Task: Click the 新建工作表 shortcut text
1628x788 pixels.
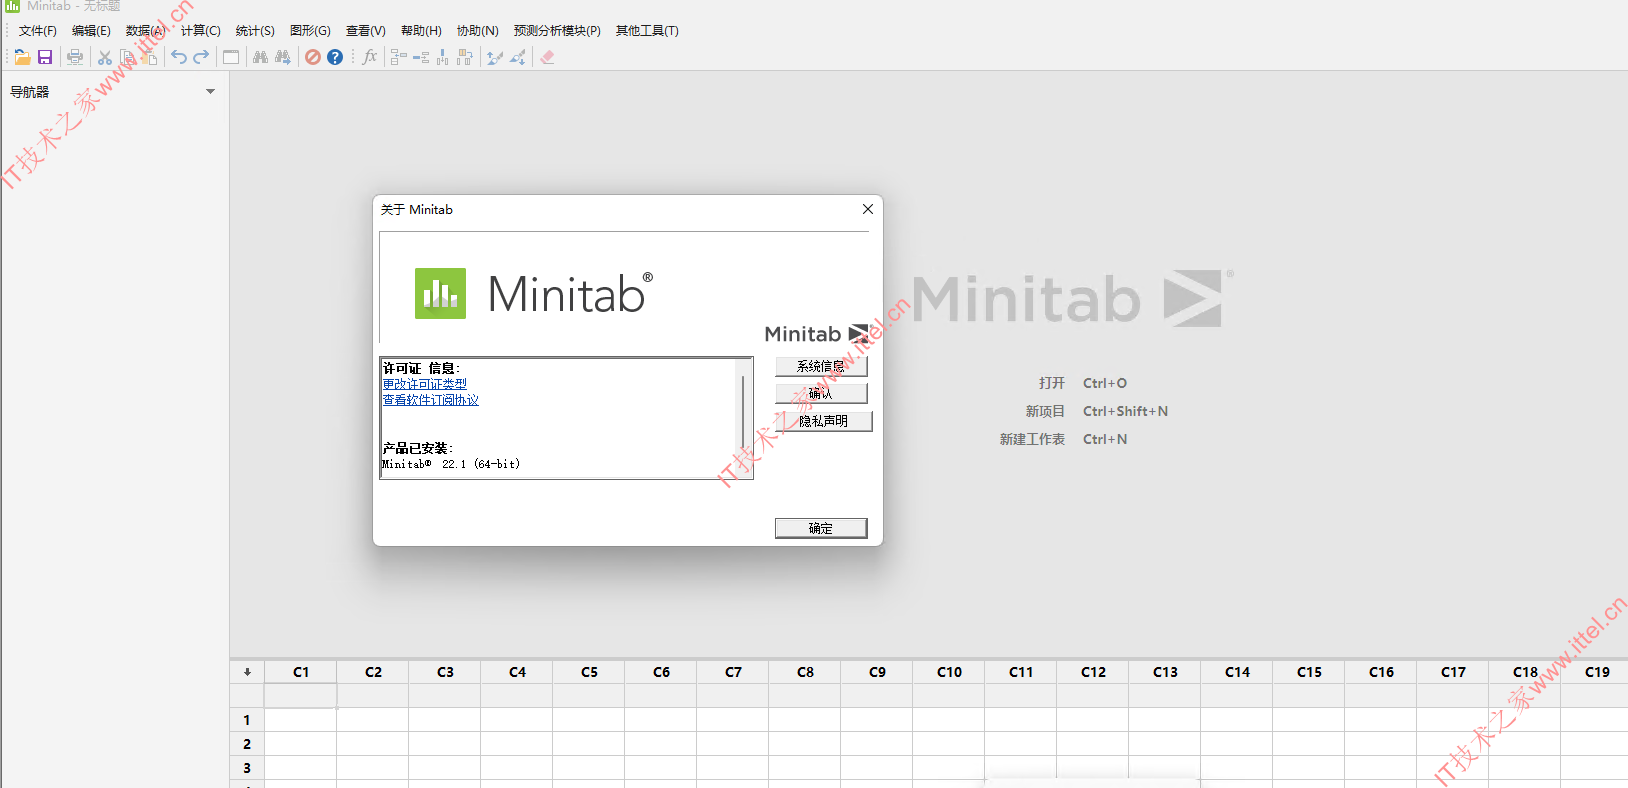Action: pyautogui.click(x=1032, y=439)
